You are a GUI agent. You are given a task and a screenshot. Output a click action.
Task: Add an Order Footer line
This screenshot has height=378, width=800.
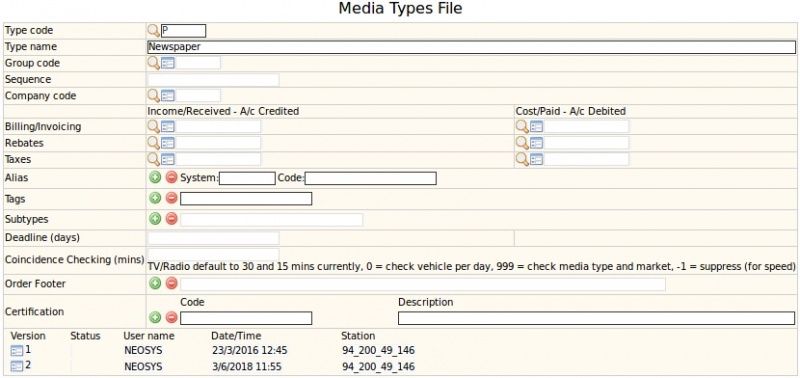(x=155, y=283)
